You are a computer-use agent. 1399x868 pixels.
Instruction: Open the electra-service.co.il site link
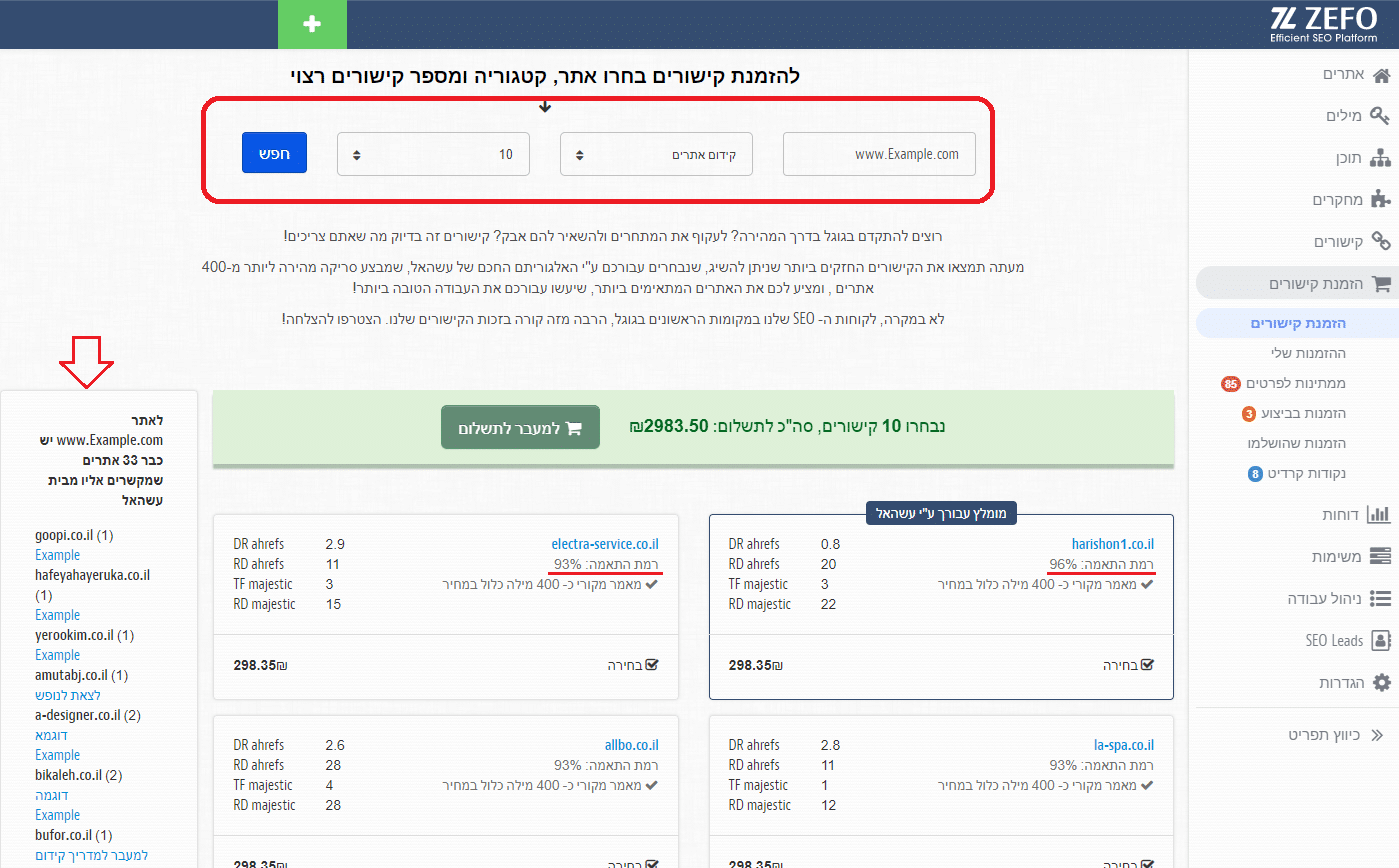tap(605, 544)
